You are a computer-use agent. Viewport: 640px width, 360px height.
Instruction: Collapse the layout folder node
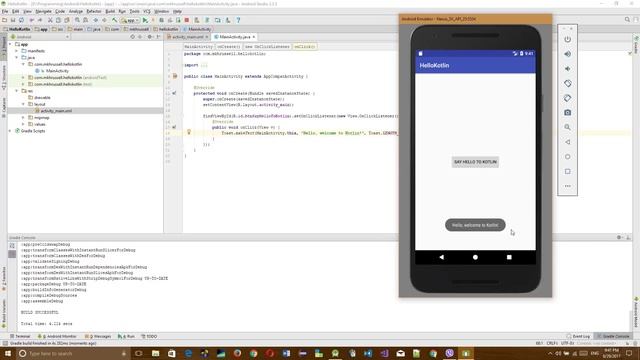click(x=23, y=104)
